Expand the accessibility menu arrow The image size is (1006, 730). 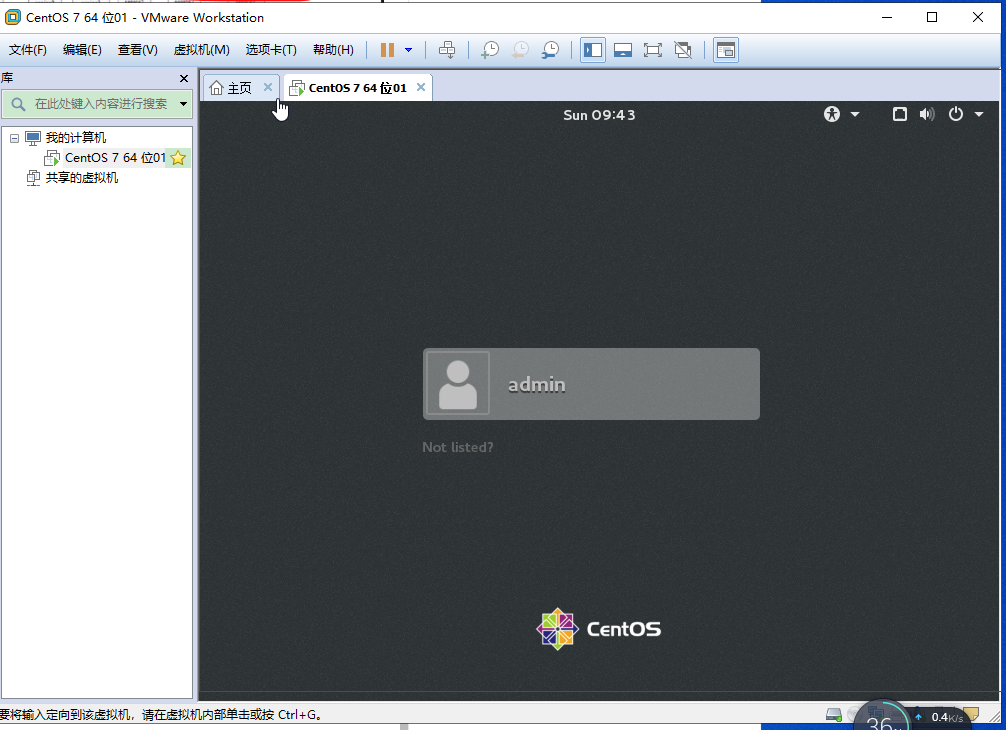click(855, 114)
